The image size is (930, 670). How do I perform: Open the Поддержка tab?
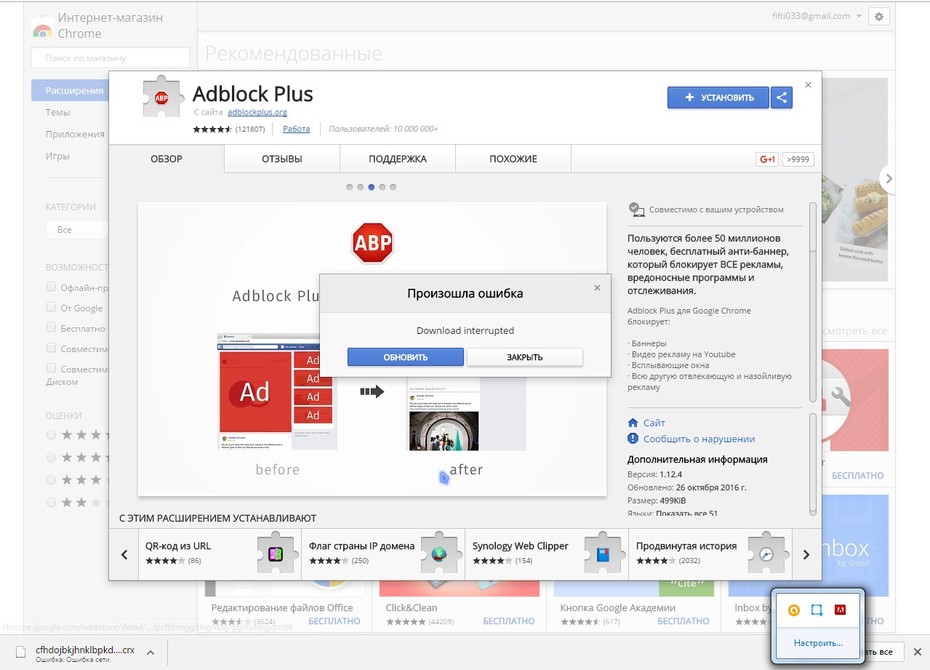pyautogui.click(x=397, y=159)
